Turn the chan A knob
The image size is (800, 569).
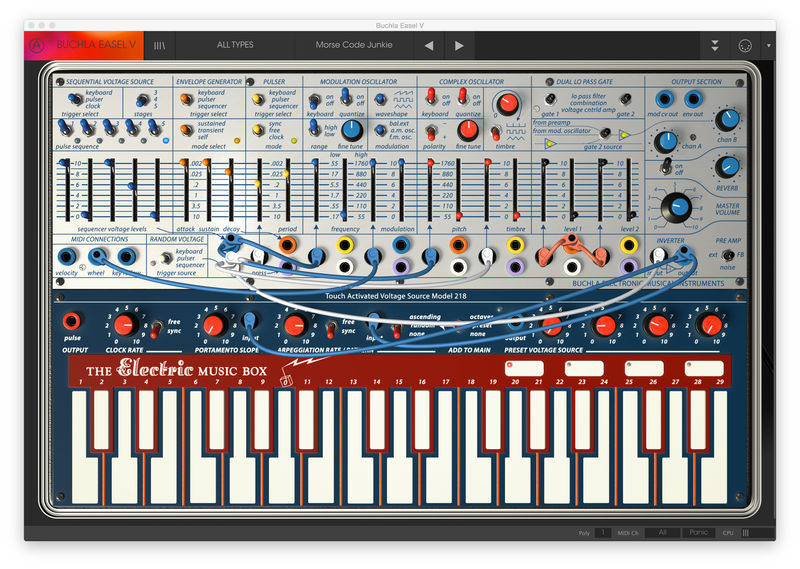click(666, 141)
